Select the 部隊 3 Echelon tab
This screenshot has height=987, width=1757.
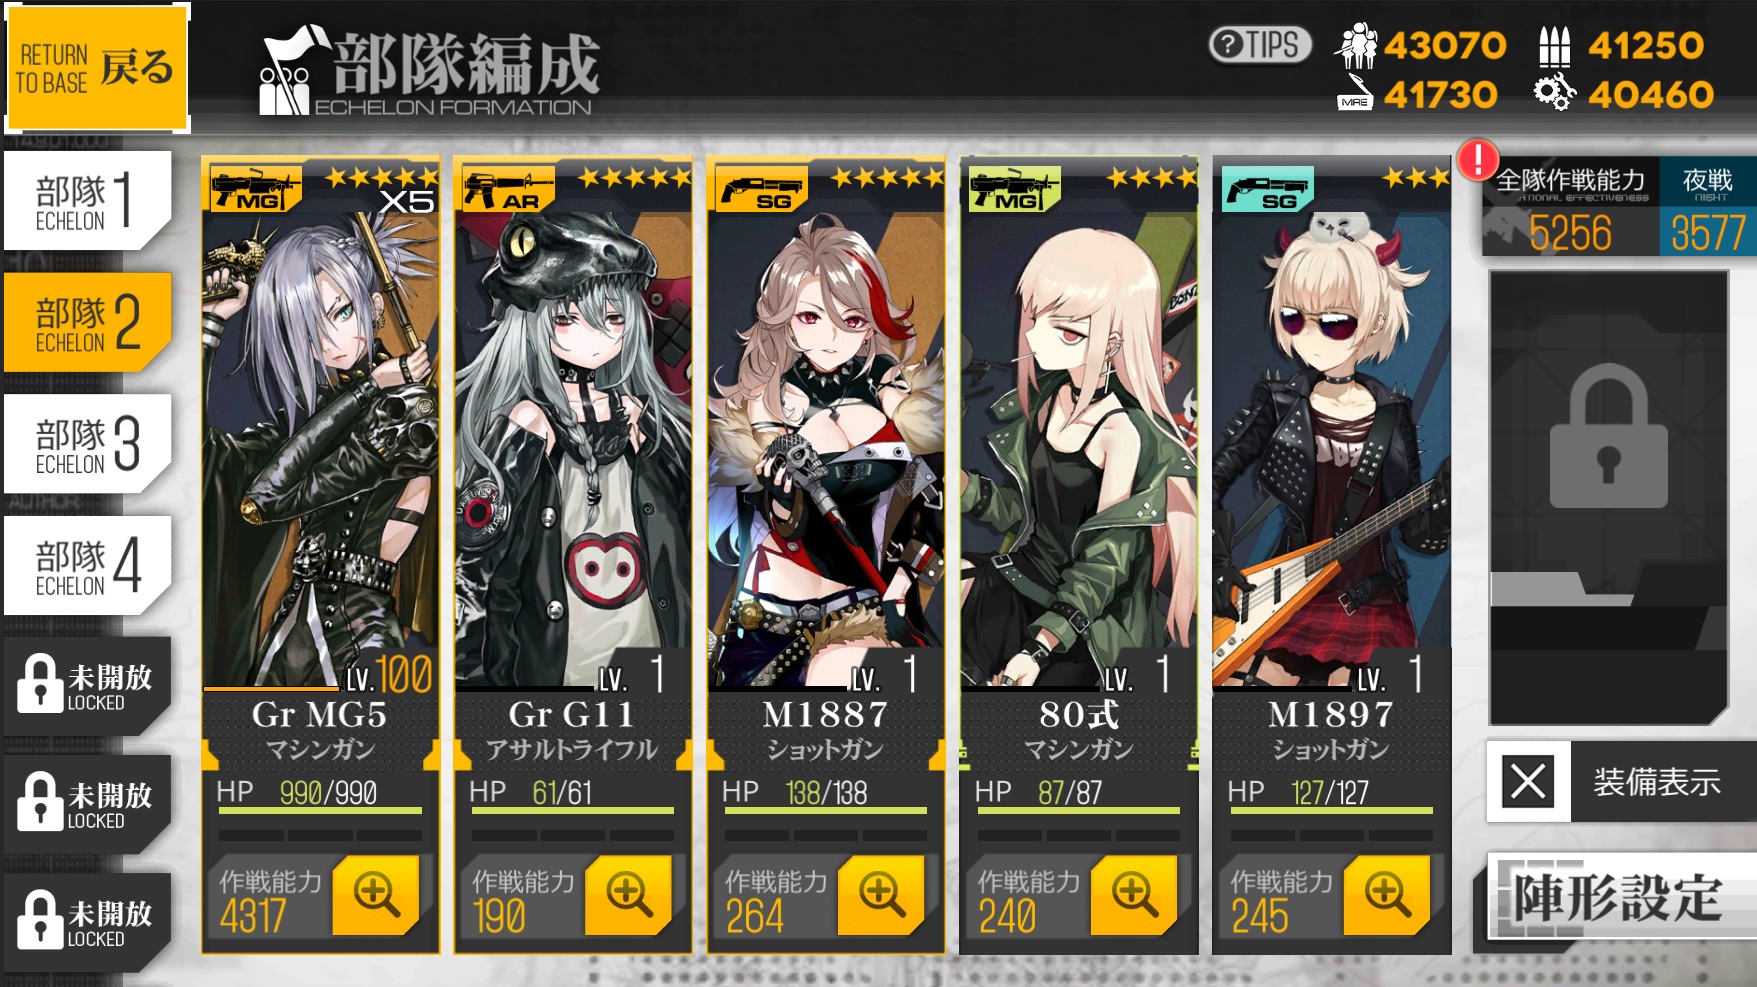click(86, 443)
